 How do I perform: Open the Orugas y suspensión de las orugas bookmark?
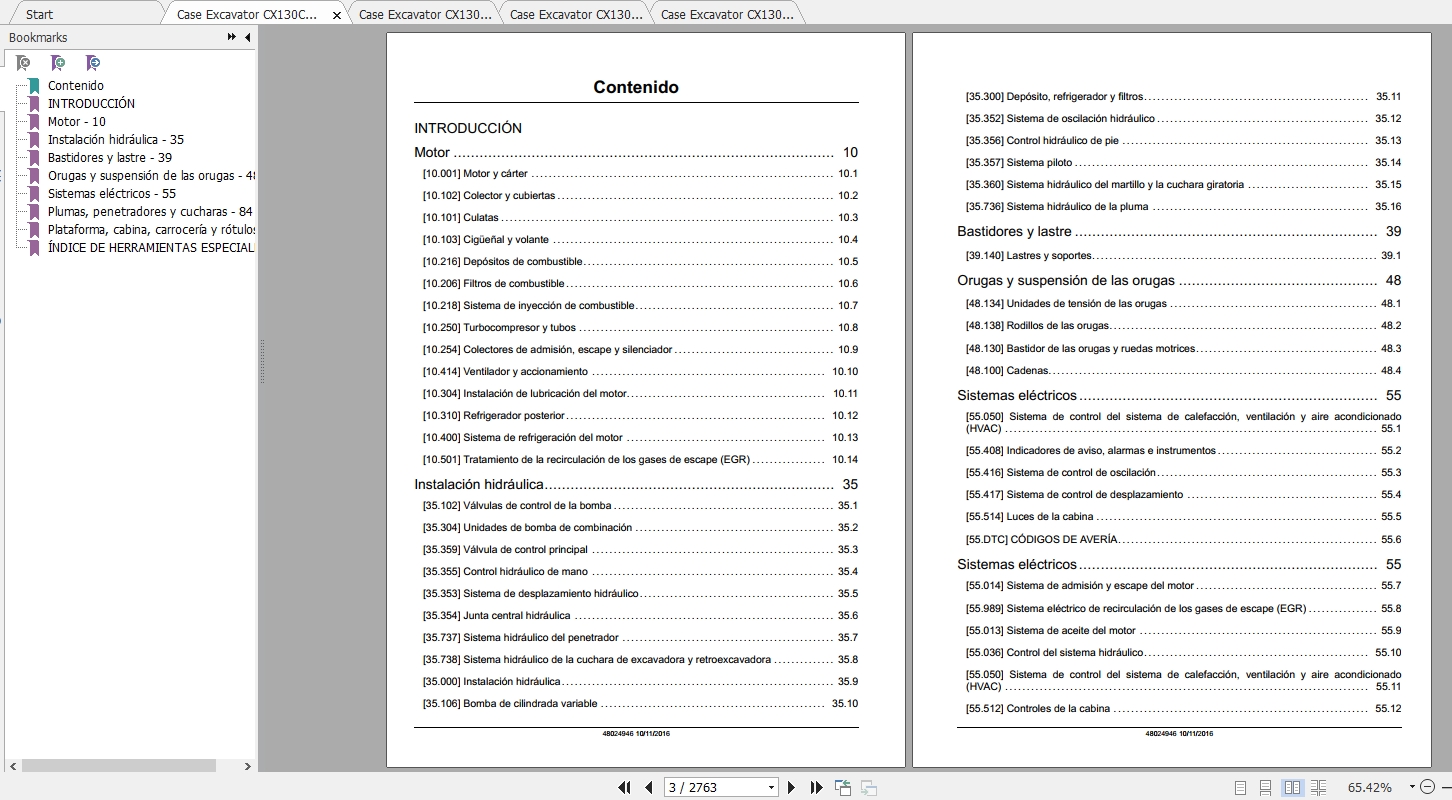coord(151,176)
